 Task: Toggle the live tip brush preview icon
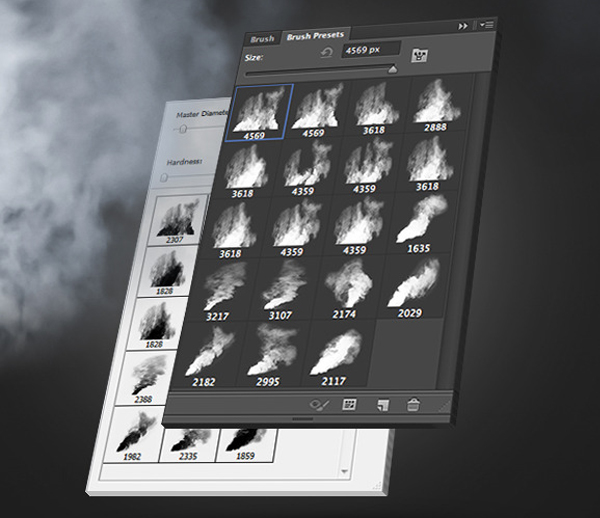319,405
